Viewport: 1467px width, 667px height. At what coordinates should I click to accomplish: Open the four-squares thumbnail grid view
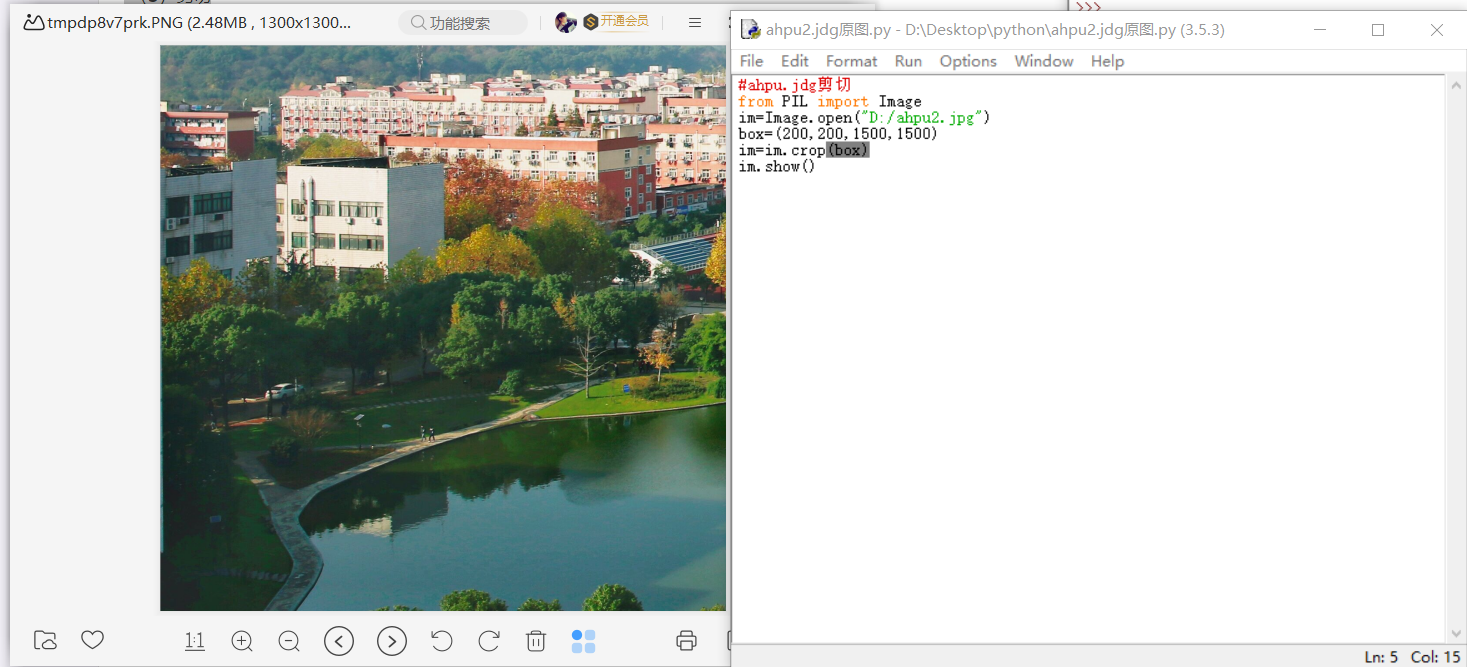583,641
